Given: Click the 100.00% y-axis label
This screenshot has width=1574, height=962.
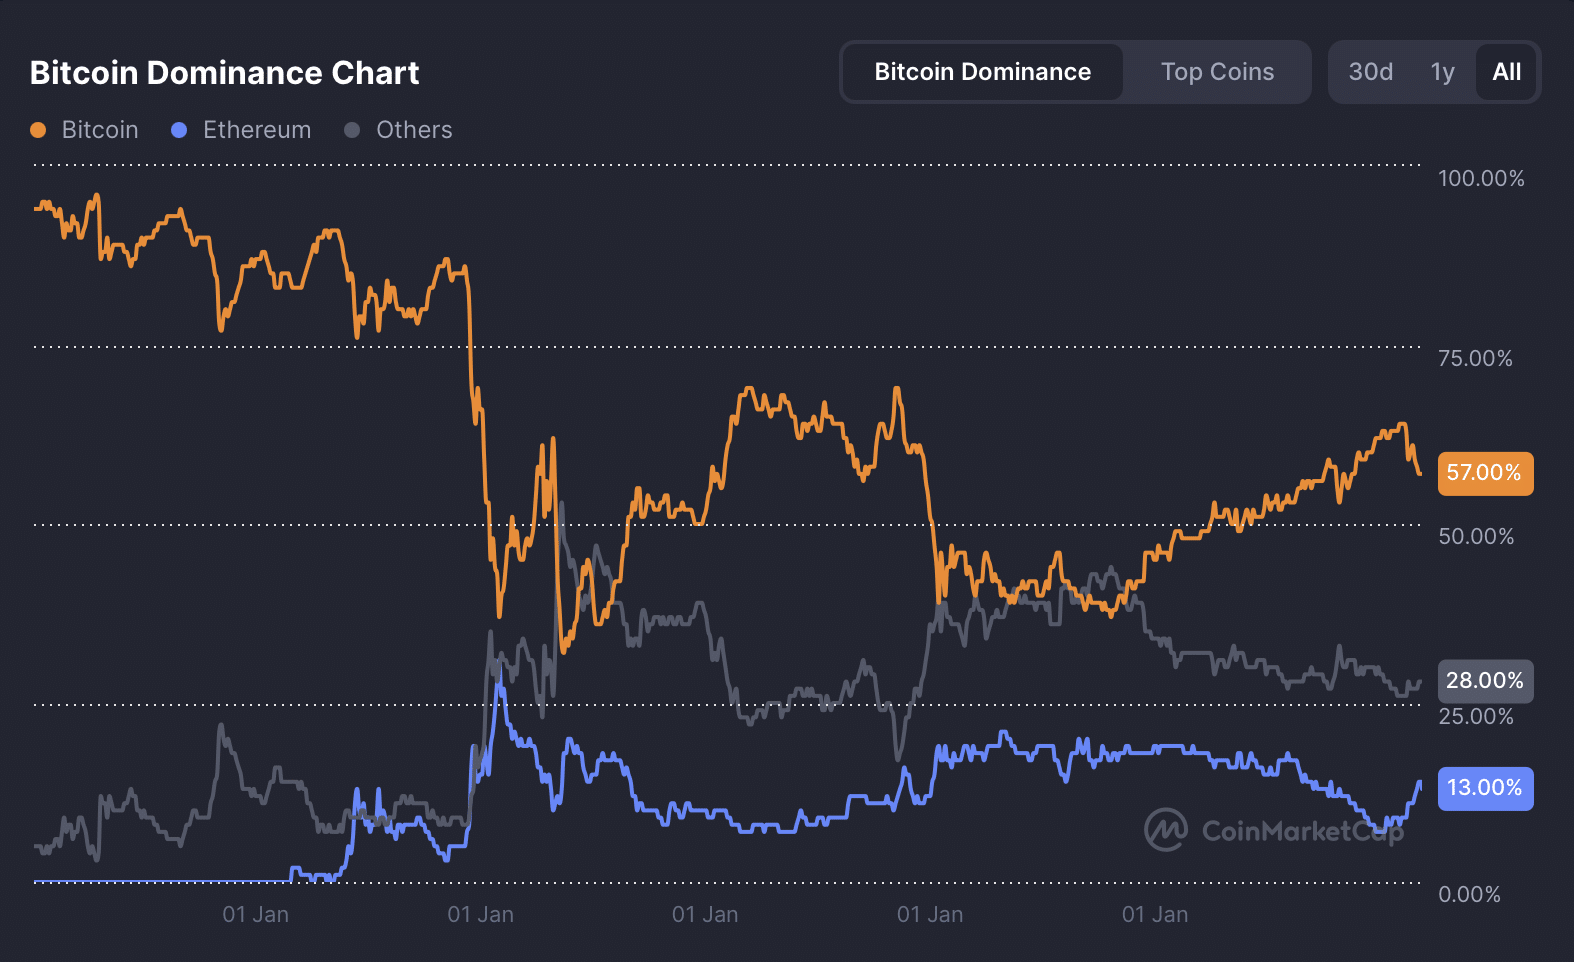Looking at the screenshot, I should [x=1481, y=179].
